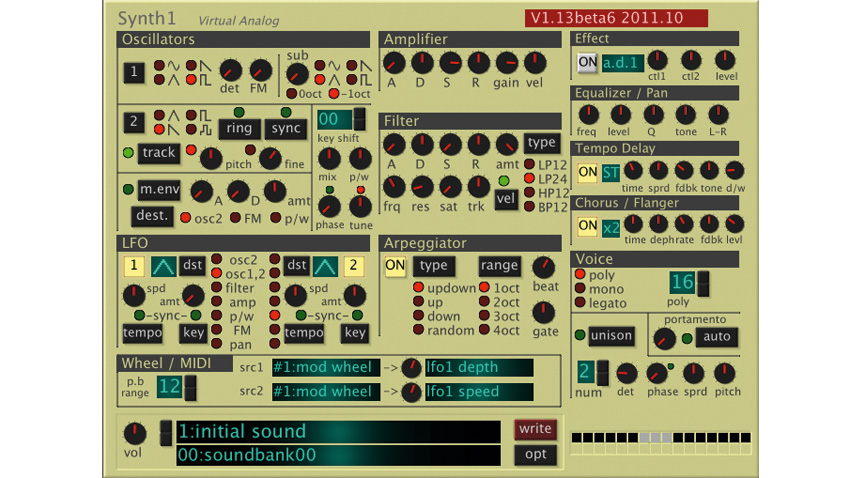The image size is (850, 478).
Task: Toggle the Chorus / Flanger ON switch
Action: pyautogui.click(x=588, y=225)
